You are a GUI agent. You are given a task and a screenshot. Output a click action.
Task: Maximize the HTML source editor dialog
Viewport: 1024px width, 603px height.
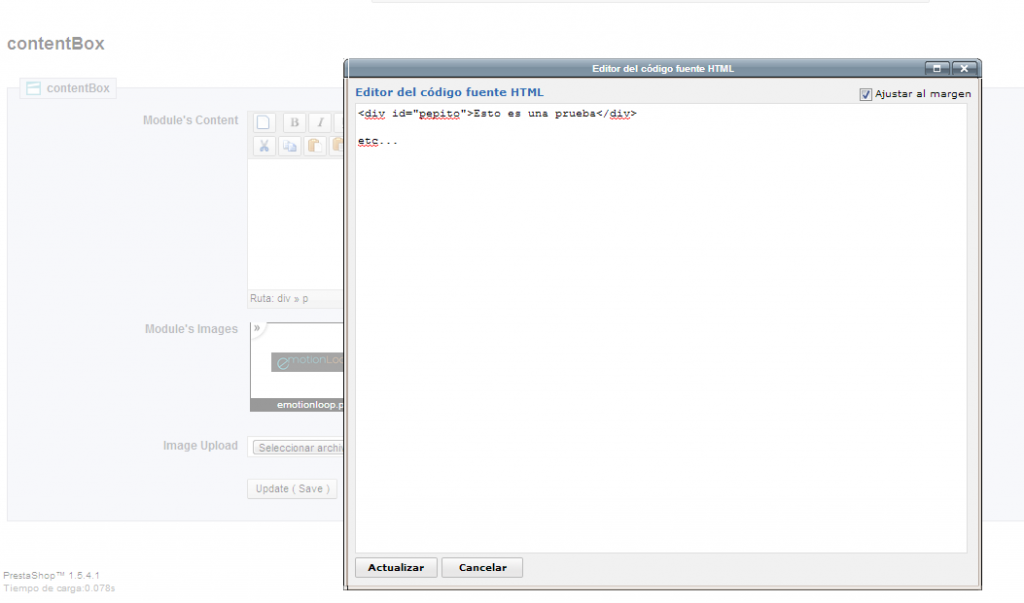[937, 68]
